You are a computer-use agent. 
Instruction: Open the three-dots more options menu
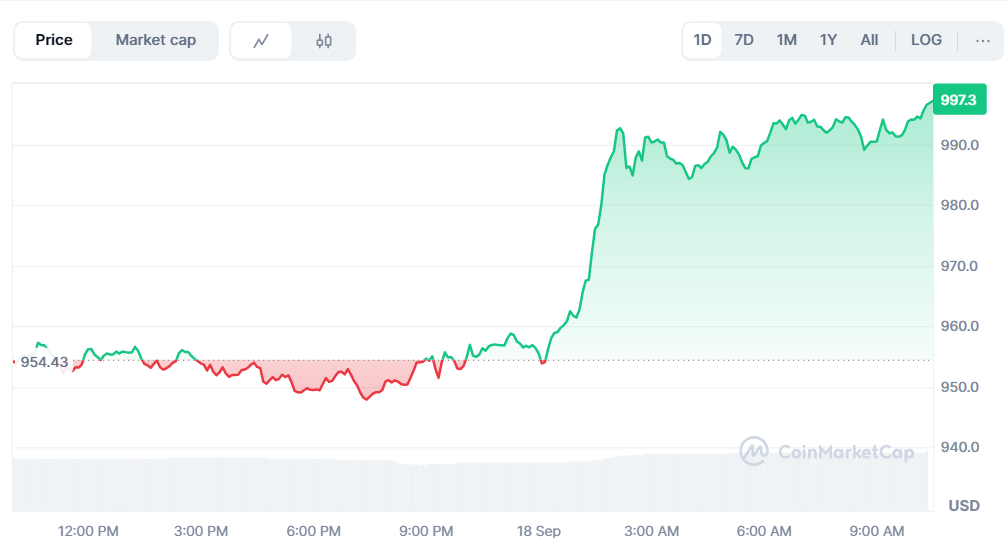(982, 40)
